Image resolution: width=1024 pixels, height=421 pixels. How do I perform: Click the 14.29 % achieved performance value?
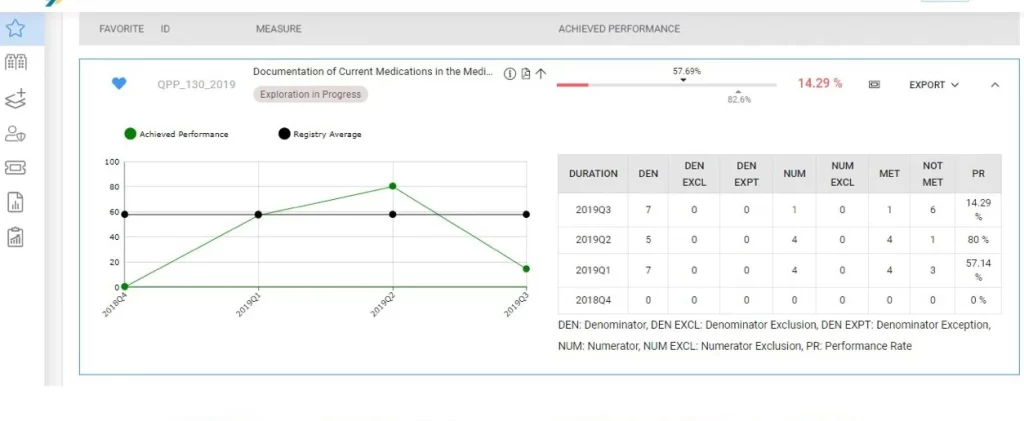(x=820, y=84)
